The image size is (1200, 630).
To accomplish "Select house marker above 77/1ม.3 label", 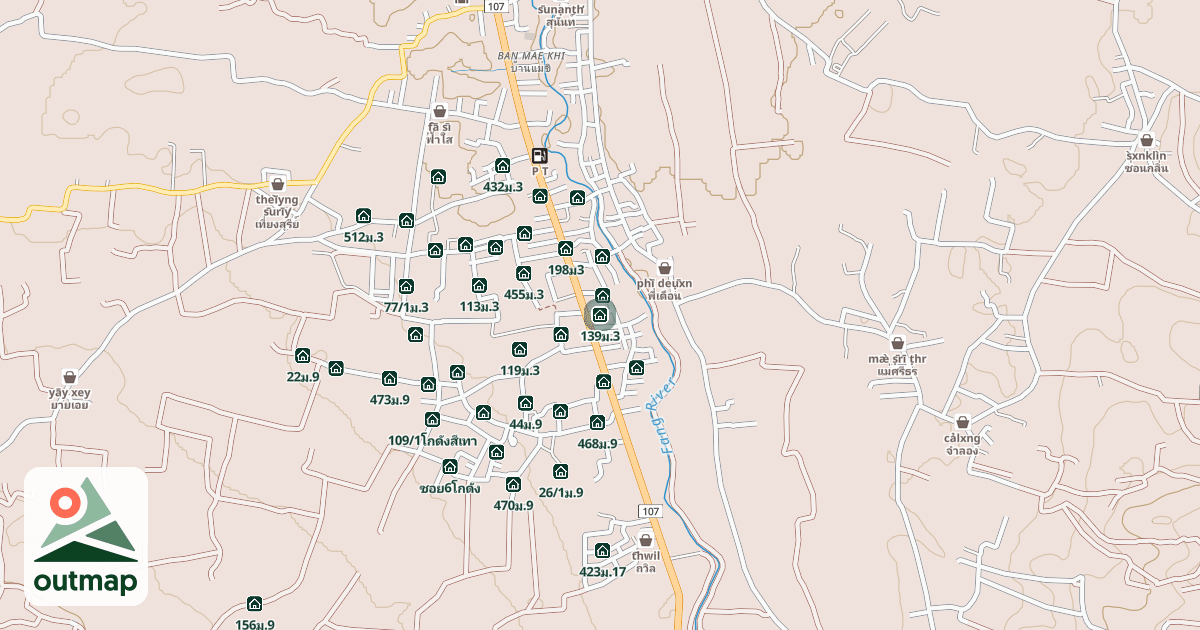I will click(x=405, y=286).
